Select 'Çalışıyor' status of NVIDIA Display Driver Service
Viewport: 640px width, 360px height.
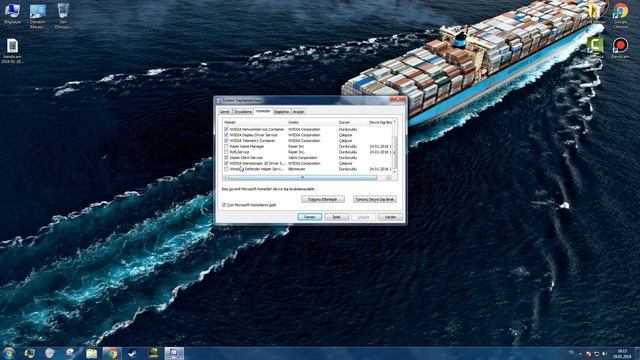(345, 135)
